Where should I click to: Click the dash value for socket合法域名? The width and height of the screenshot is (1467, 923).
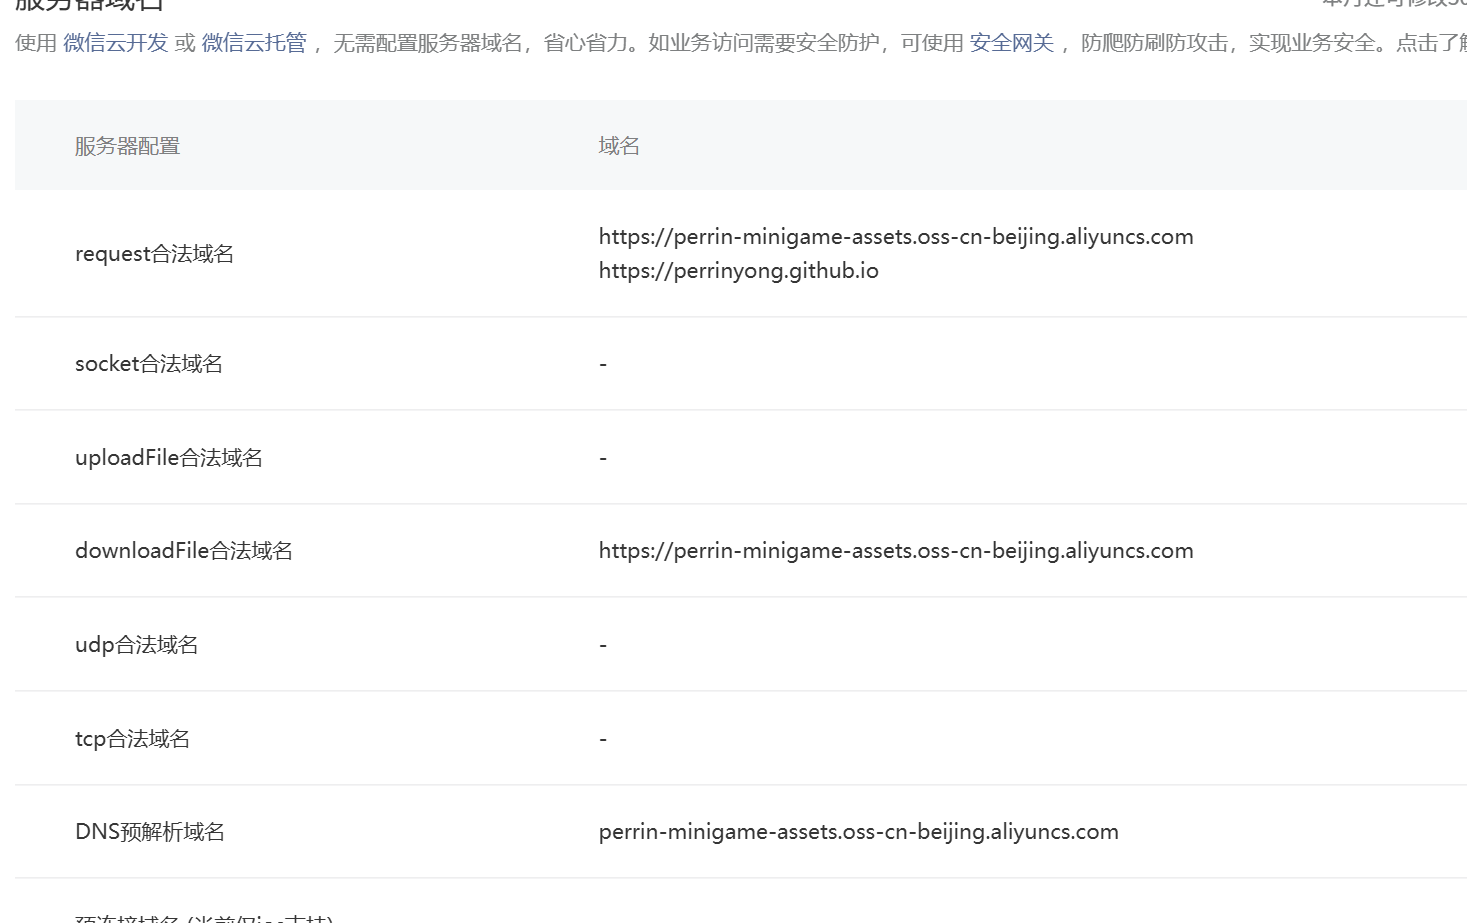[x=603, y=364]
